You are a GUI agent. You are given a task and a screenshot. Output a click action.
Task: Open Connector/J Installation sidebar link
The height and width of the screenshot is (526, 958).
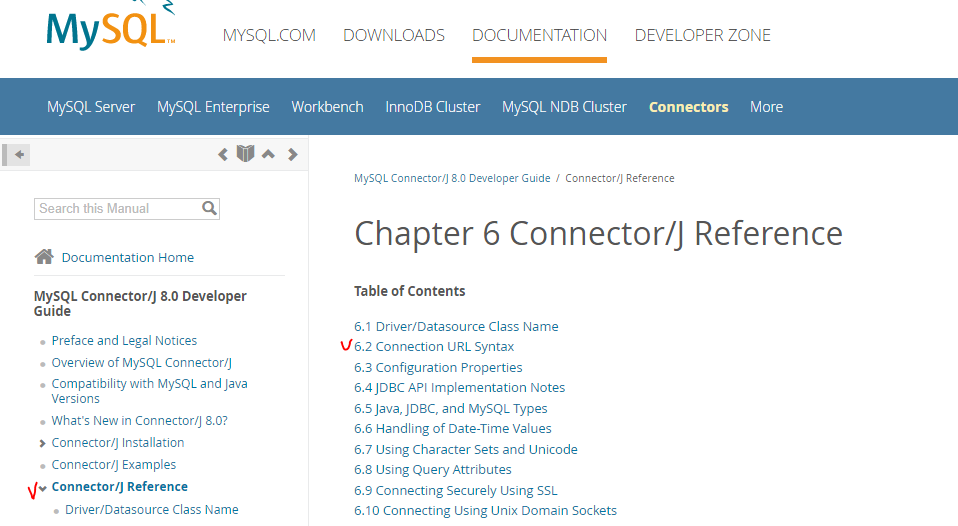pos(118,442)
